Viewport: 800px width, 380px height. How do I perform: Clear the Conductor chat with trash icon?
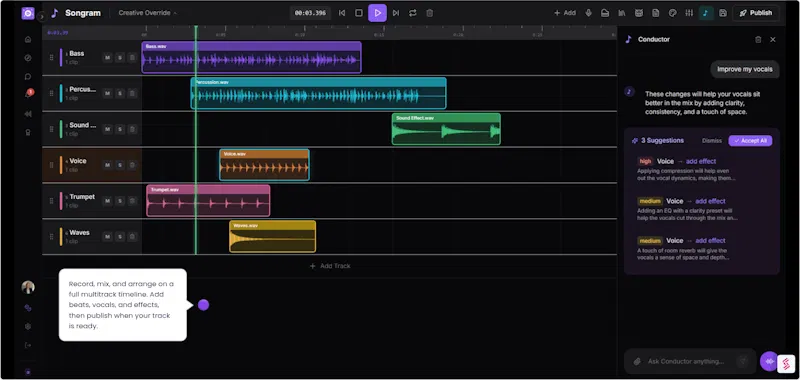click(758, 39)
